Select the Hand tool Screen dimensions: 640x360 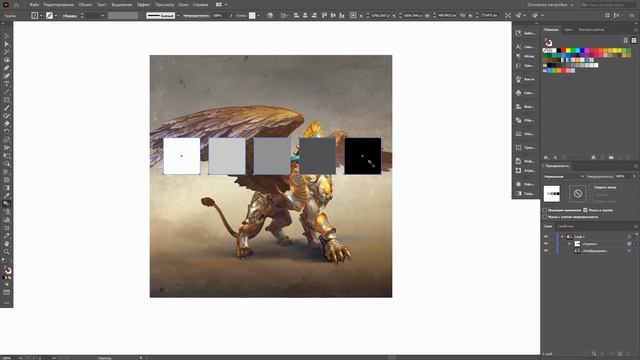[x=7, y=244]
